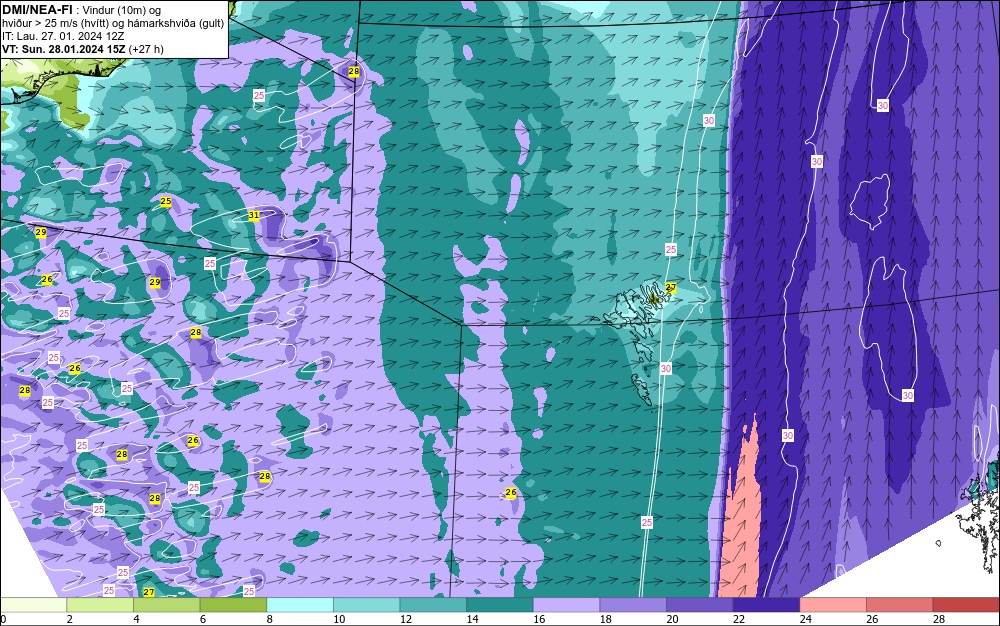Image resolution: width=1000 pixels, height=626 pixels.
Task: Click the legend scale tick label '0'
Action: click(x=3, y=619)
